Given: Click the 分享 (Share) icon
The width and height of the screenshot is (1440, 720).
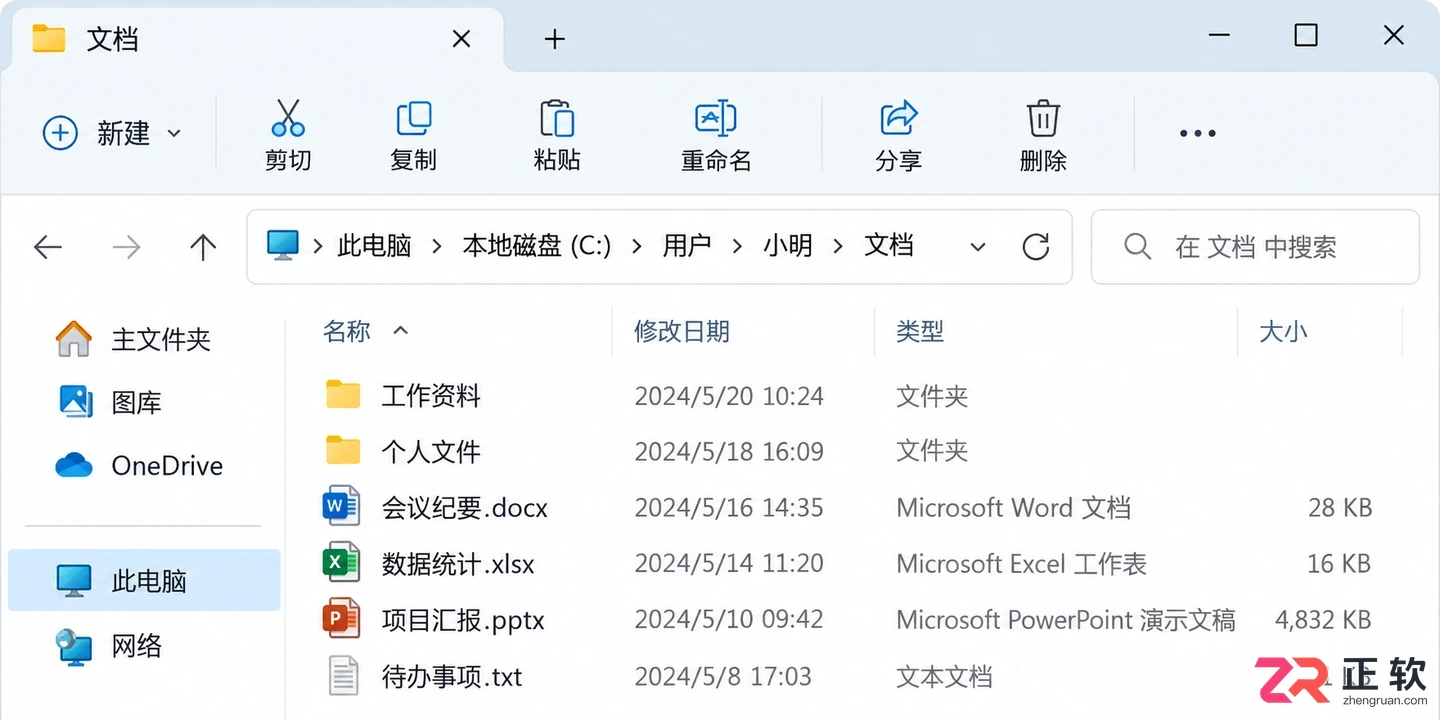Looking at the screenshot, I should point(899,118).
